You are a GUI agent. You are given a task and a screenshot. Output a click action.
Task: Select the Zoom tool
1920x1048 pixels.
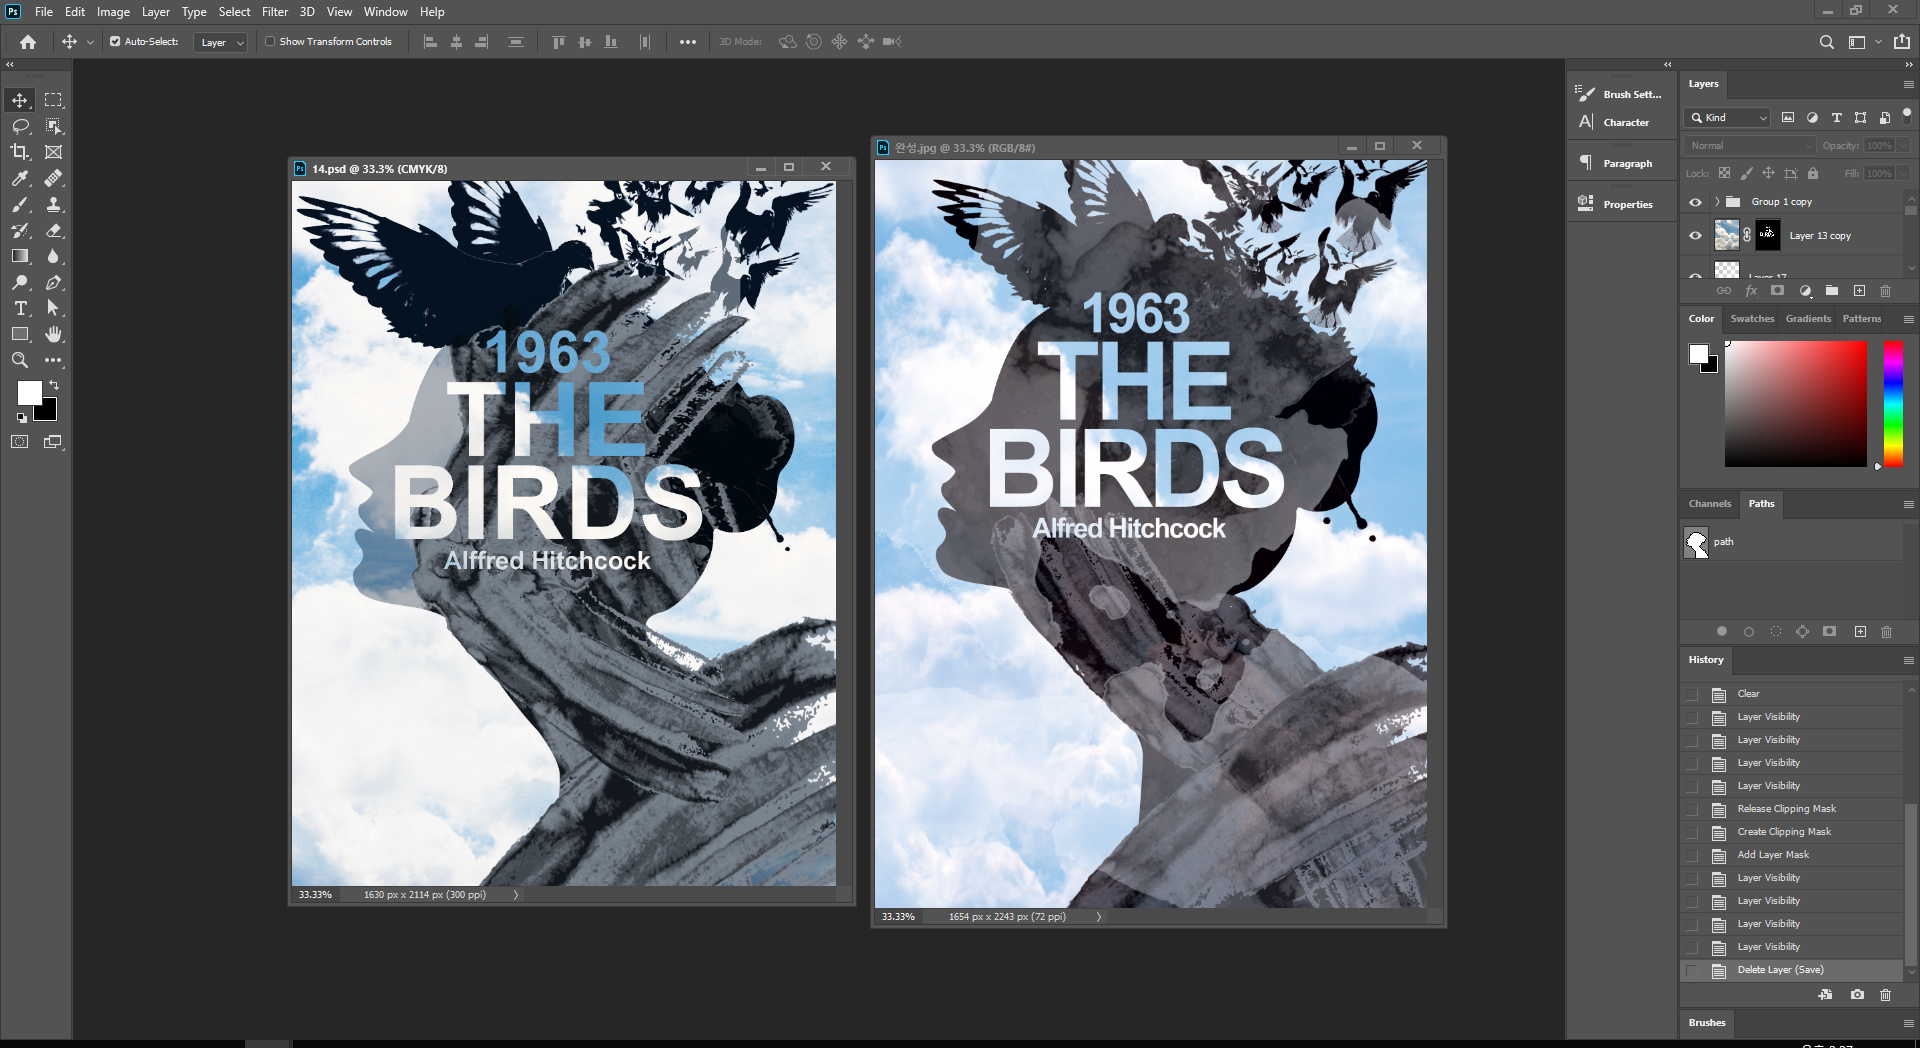[20, 360]
